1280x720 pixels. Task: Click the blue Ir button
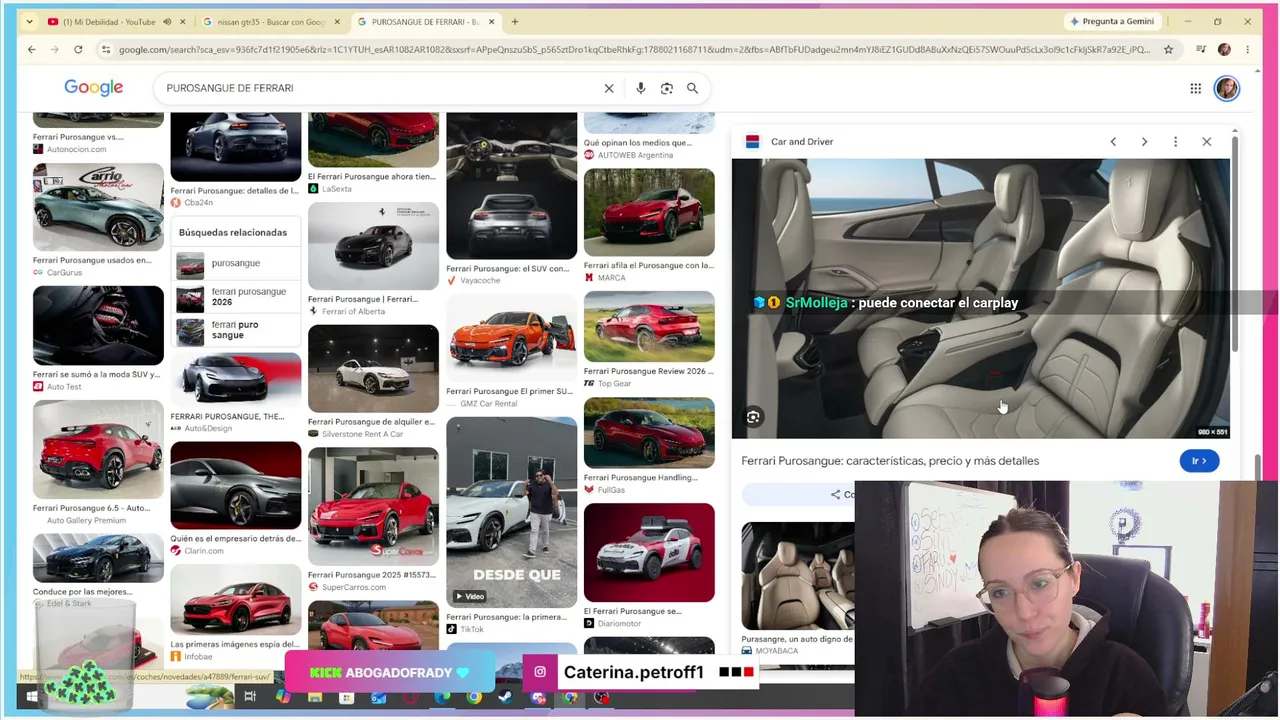click(x=1199, y=461)
